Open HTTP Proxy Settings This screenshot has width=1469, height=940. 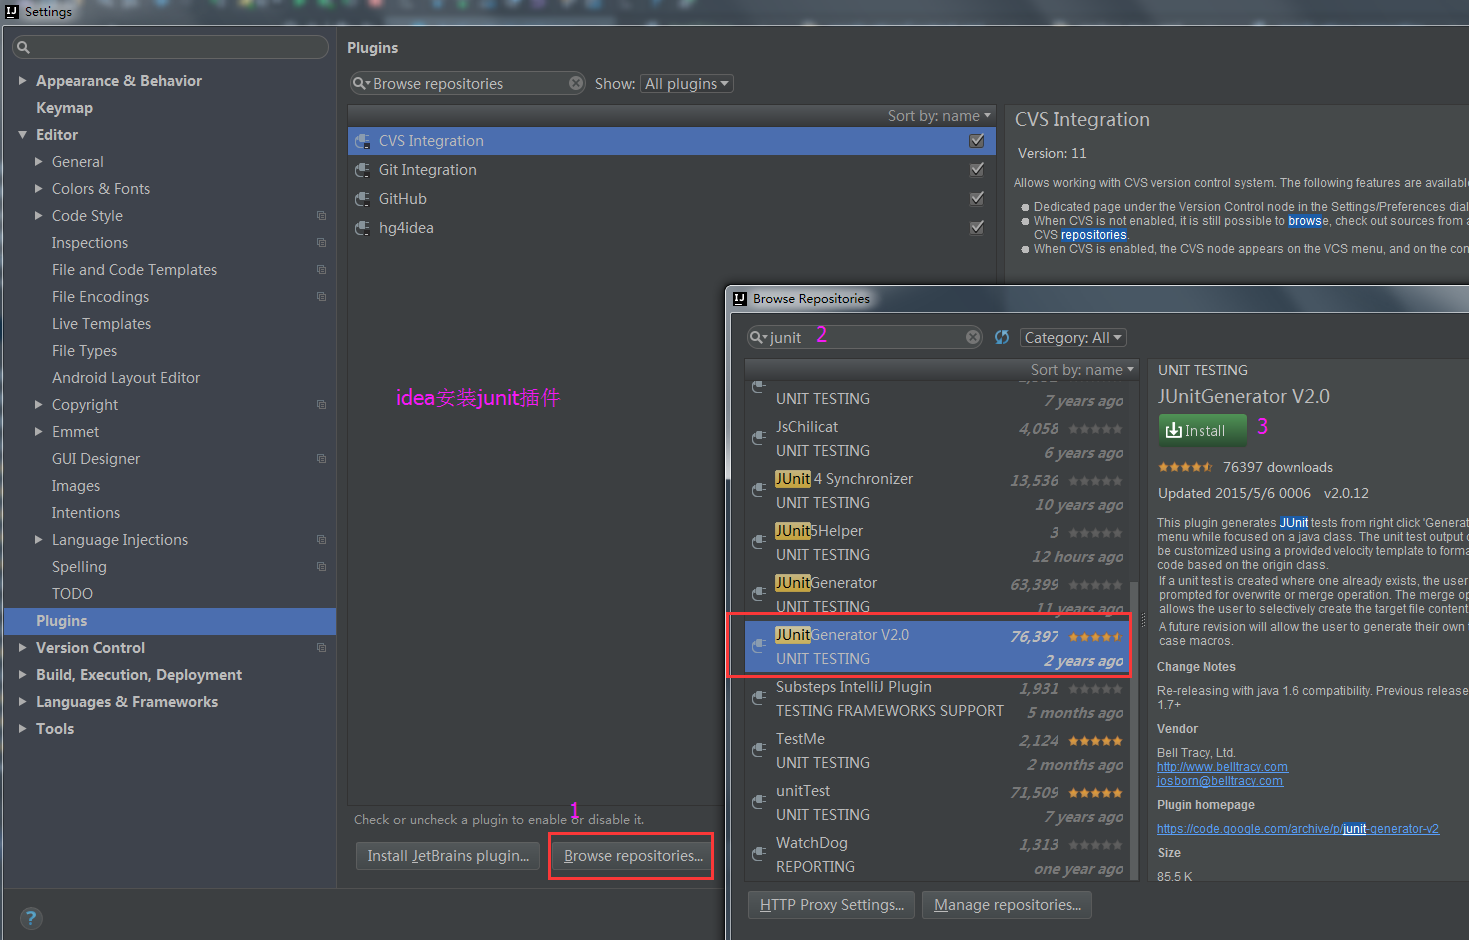click(x=831, y=905)
